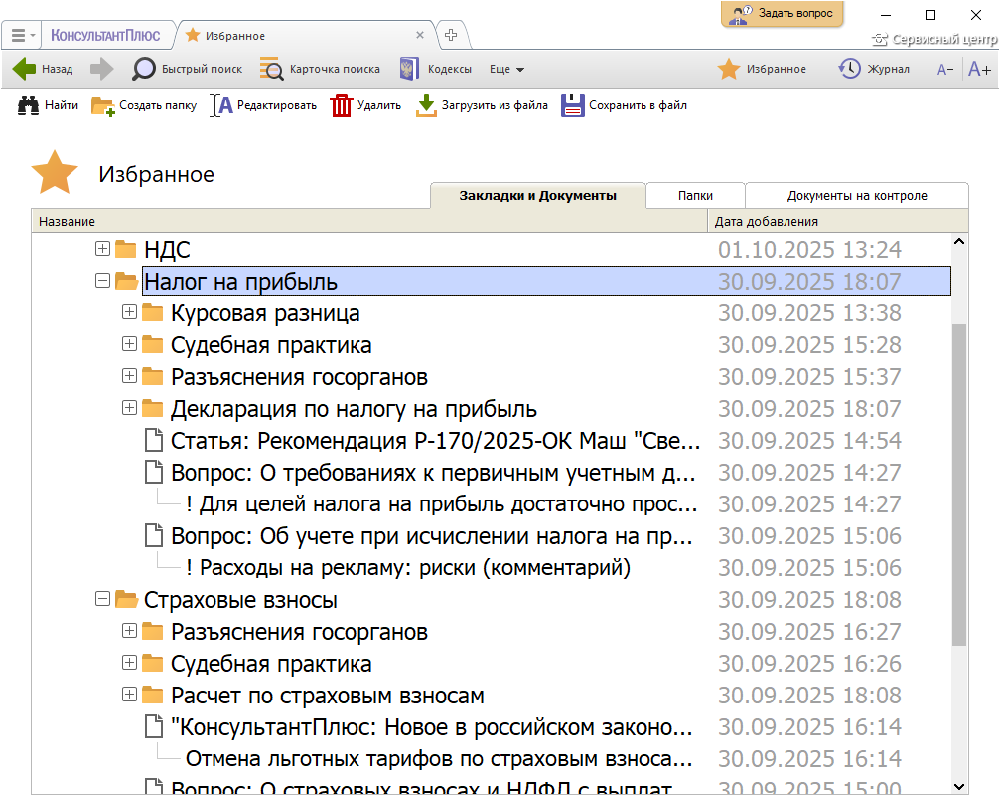
Task: Switch to Документы на контроле tab
Action: coord(857,196)
